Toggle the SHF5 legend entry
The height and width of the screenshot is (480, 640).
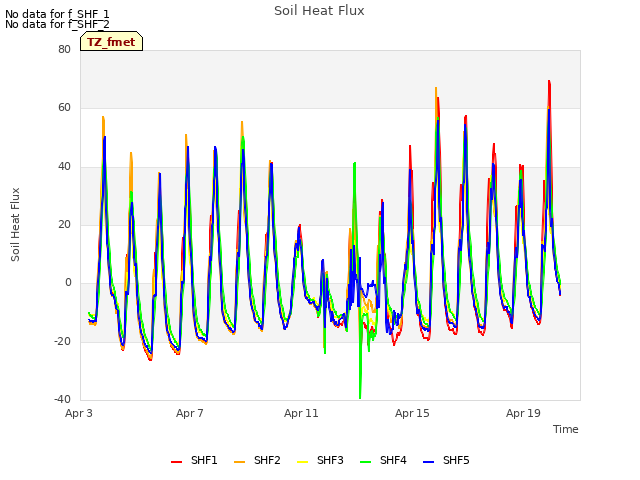(x=446, y=460)
